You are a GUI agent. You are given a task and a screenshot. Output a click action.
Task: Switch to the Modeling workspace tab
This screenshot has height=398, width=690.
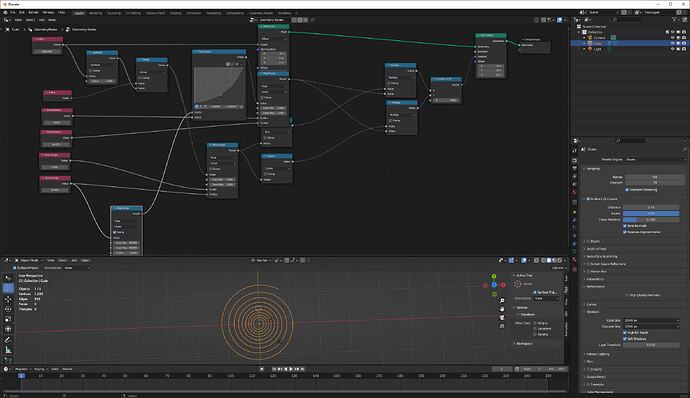[x=95, y=13]
